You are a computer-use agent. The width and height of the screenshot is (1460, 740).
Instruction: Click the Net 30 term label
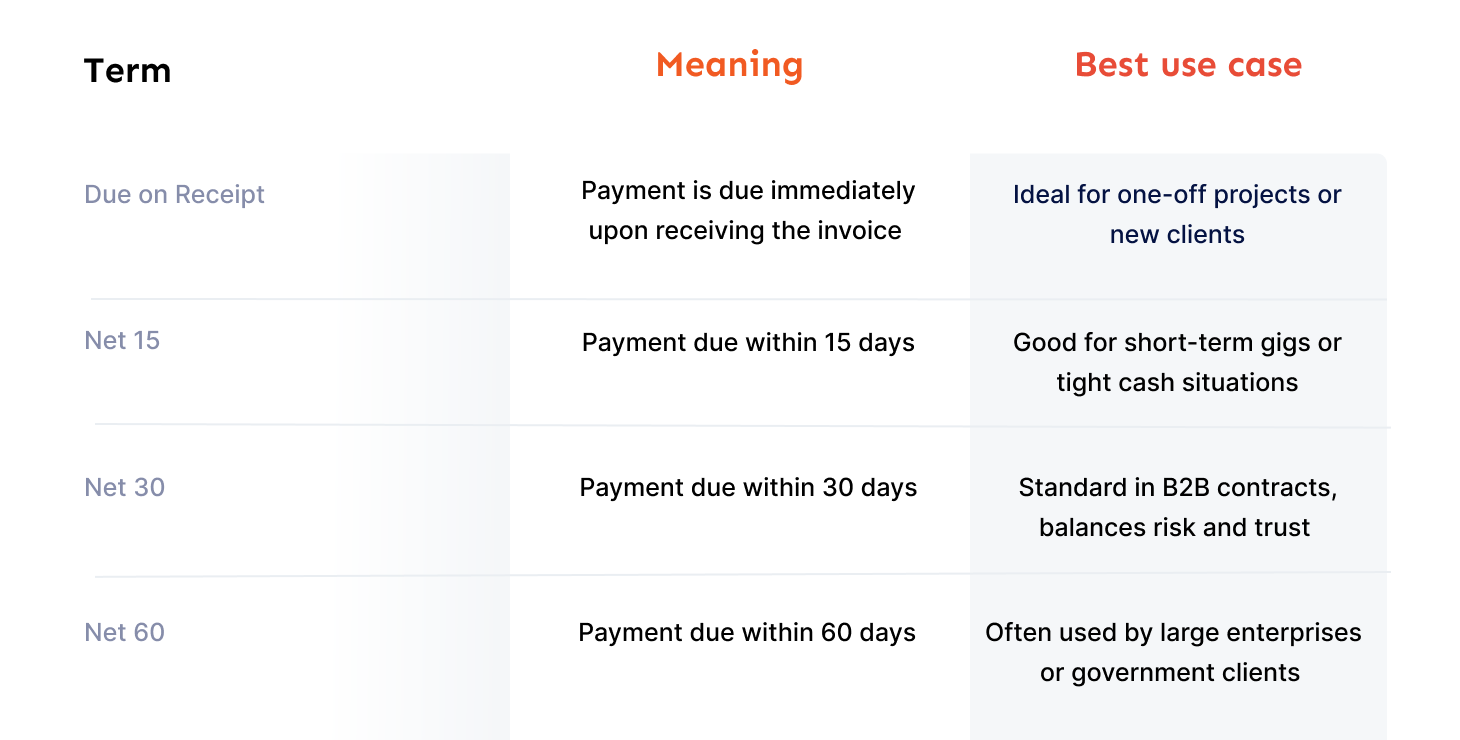124,487
